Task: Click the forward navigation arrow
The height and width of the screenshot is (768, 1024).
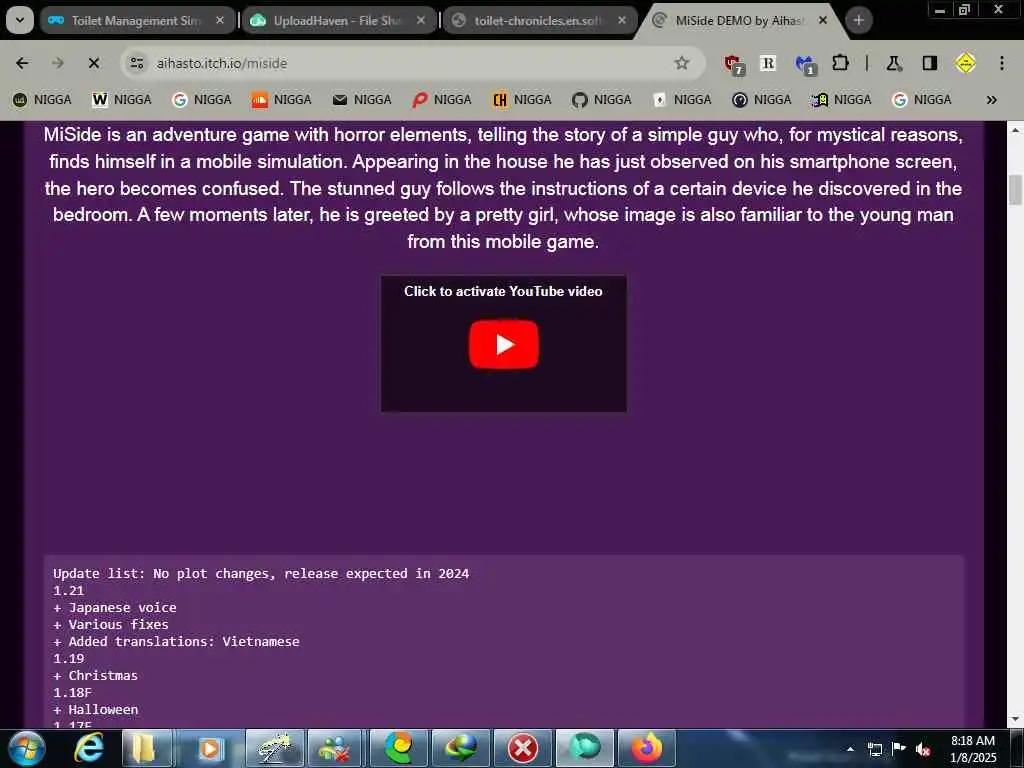Action: coord(58,63)
